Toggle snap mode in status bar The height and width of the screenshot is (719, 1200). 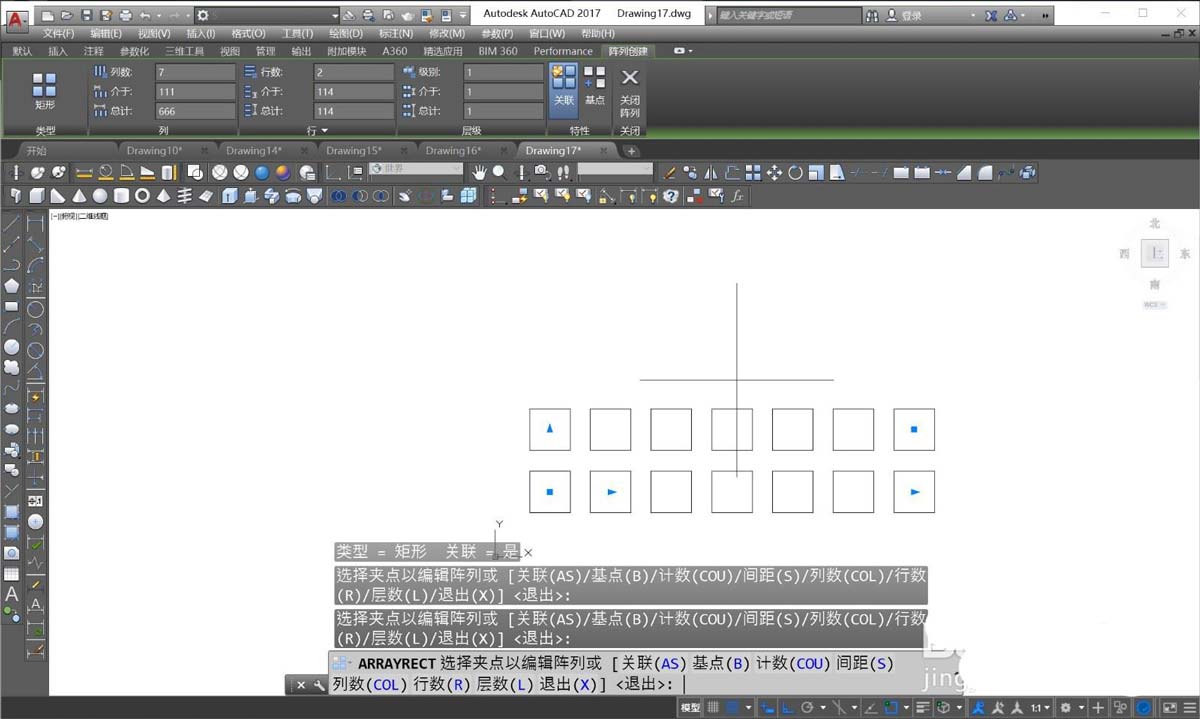tap(732, 708)
